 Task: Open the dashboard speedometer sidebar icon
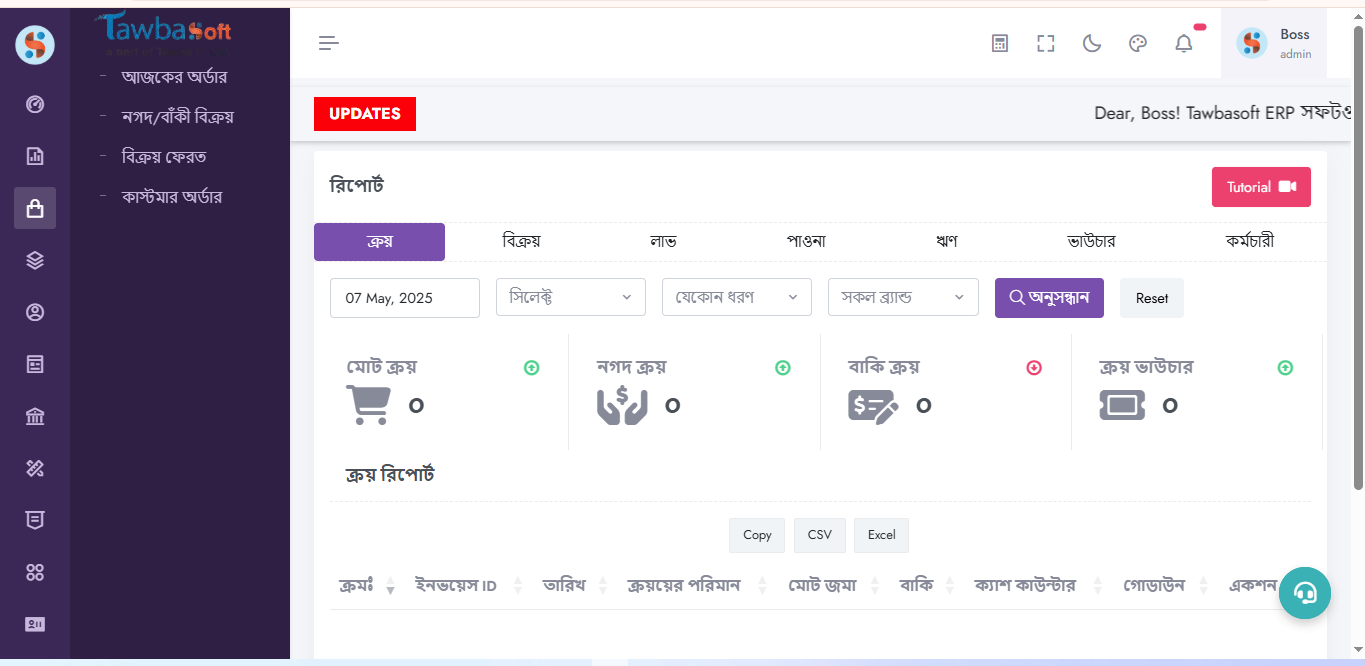tap(35, 104)
